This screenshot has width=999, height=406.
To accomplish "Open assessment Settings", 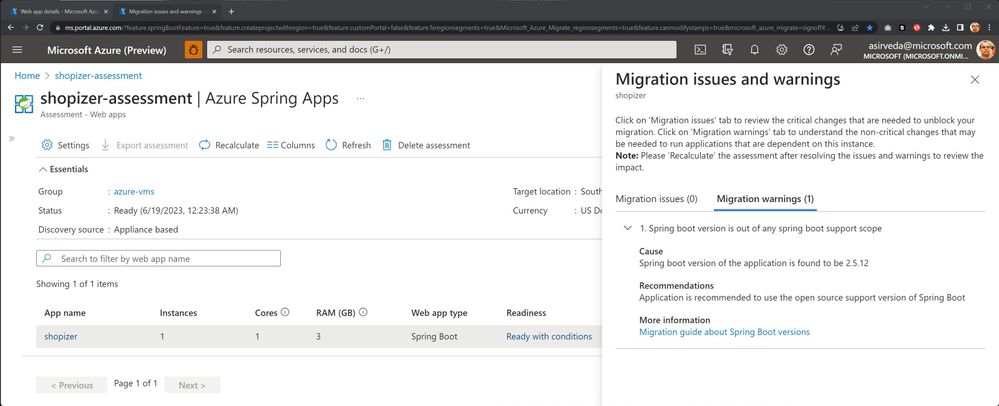I will pyautogui.click(x=65, y=145).
